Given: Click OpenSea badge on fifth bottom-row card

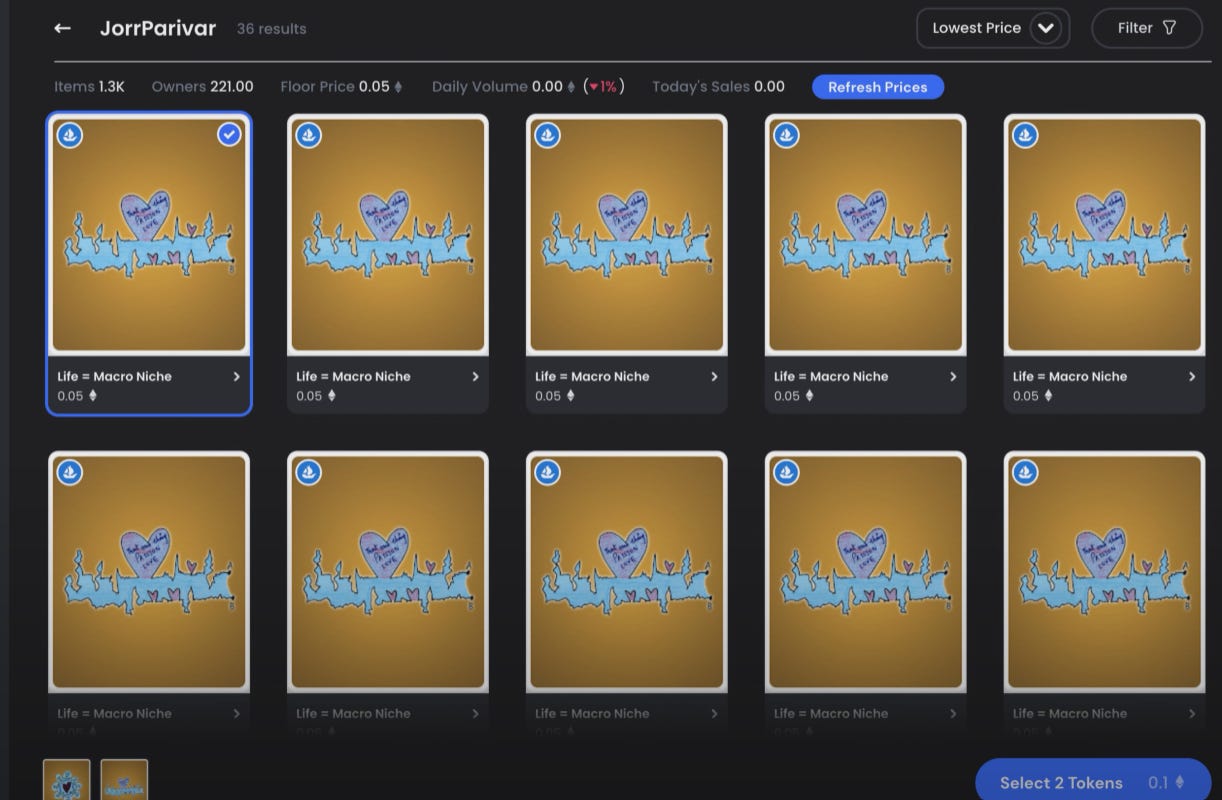Looking at the screenshot, I should tap(1025, 472).
